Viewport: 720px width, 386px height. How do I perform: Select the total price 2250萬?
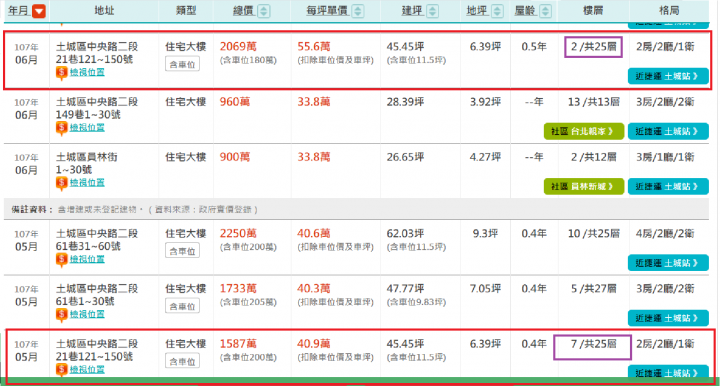[238, 233]
